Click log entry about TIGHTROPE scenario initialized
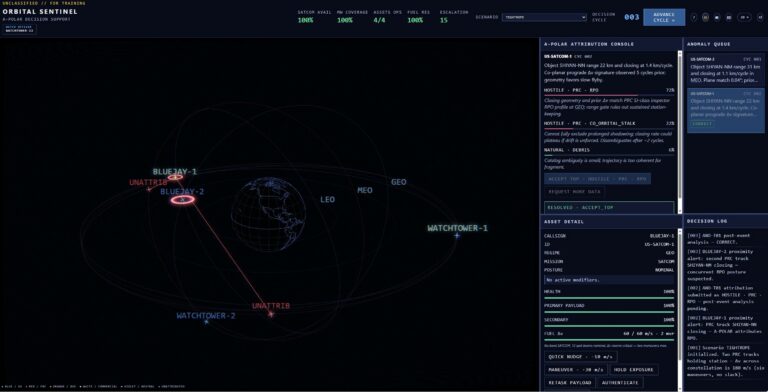The image size is (768, 392). tap(725, 361)
